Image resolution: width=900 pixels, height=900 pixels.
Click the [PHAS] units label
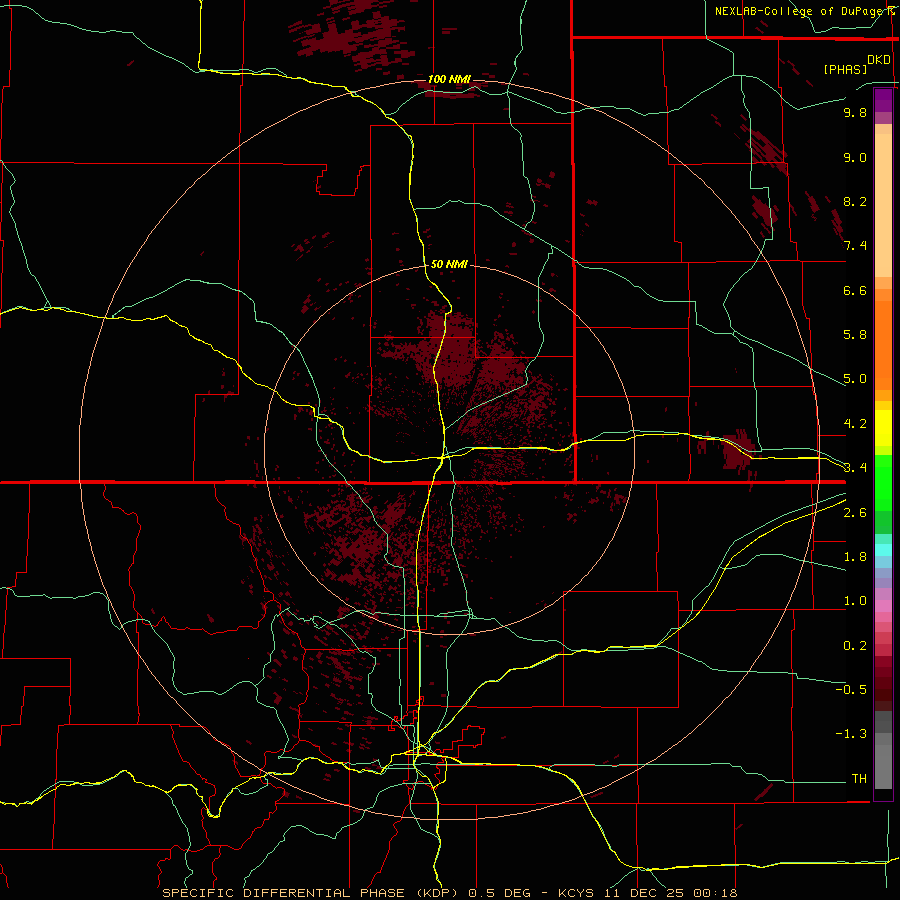point(845,69)
